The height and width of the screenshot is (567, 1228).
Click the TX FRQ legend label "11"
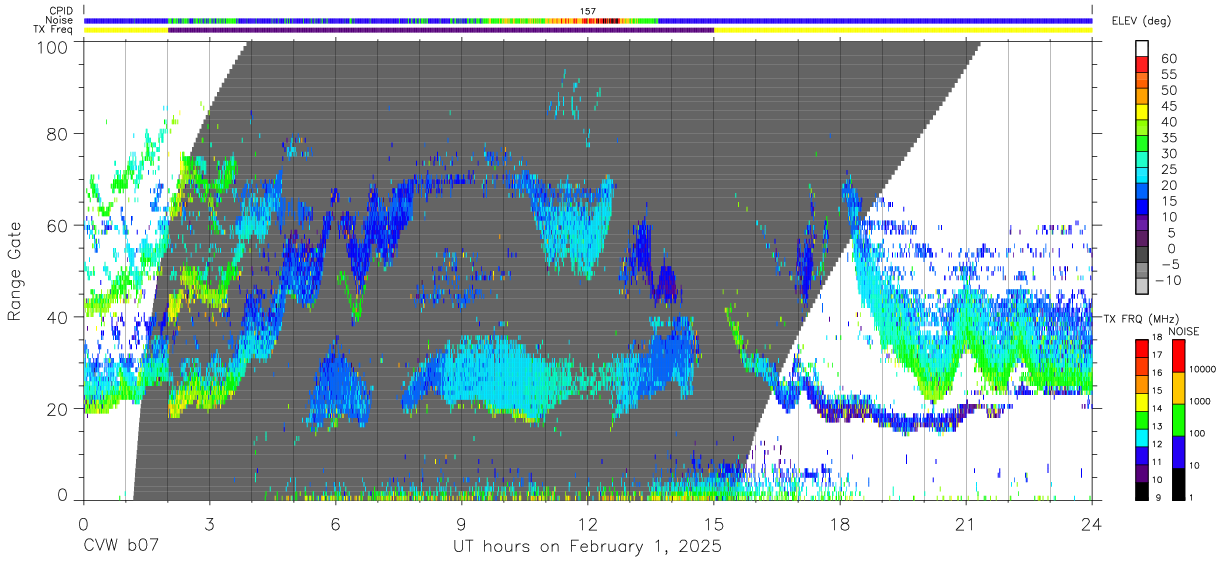point(1156,462)
